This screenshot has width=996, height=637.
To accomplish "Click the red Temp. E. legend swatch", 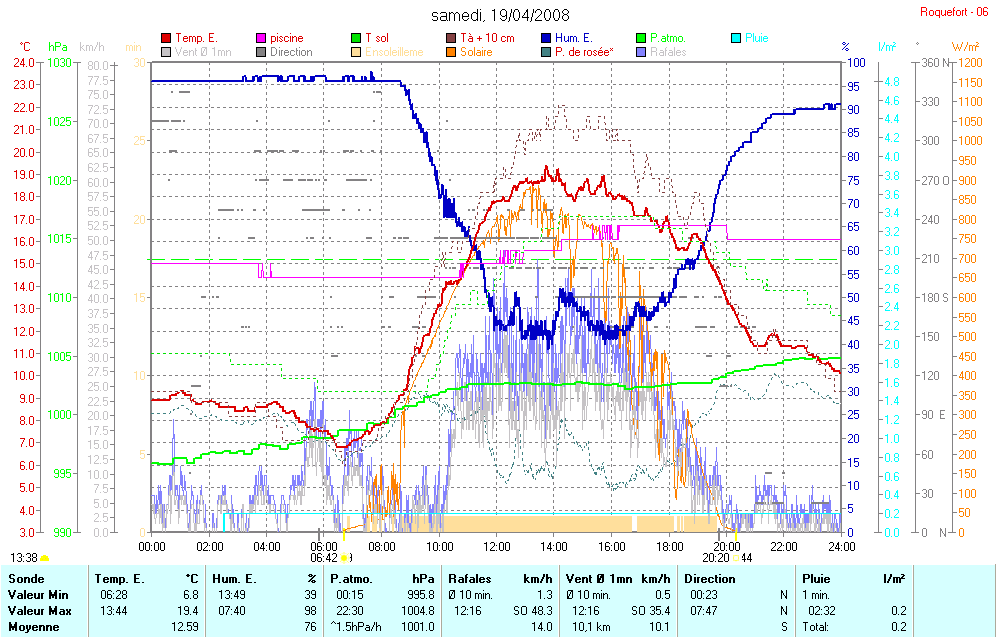I will point(166,38).
